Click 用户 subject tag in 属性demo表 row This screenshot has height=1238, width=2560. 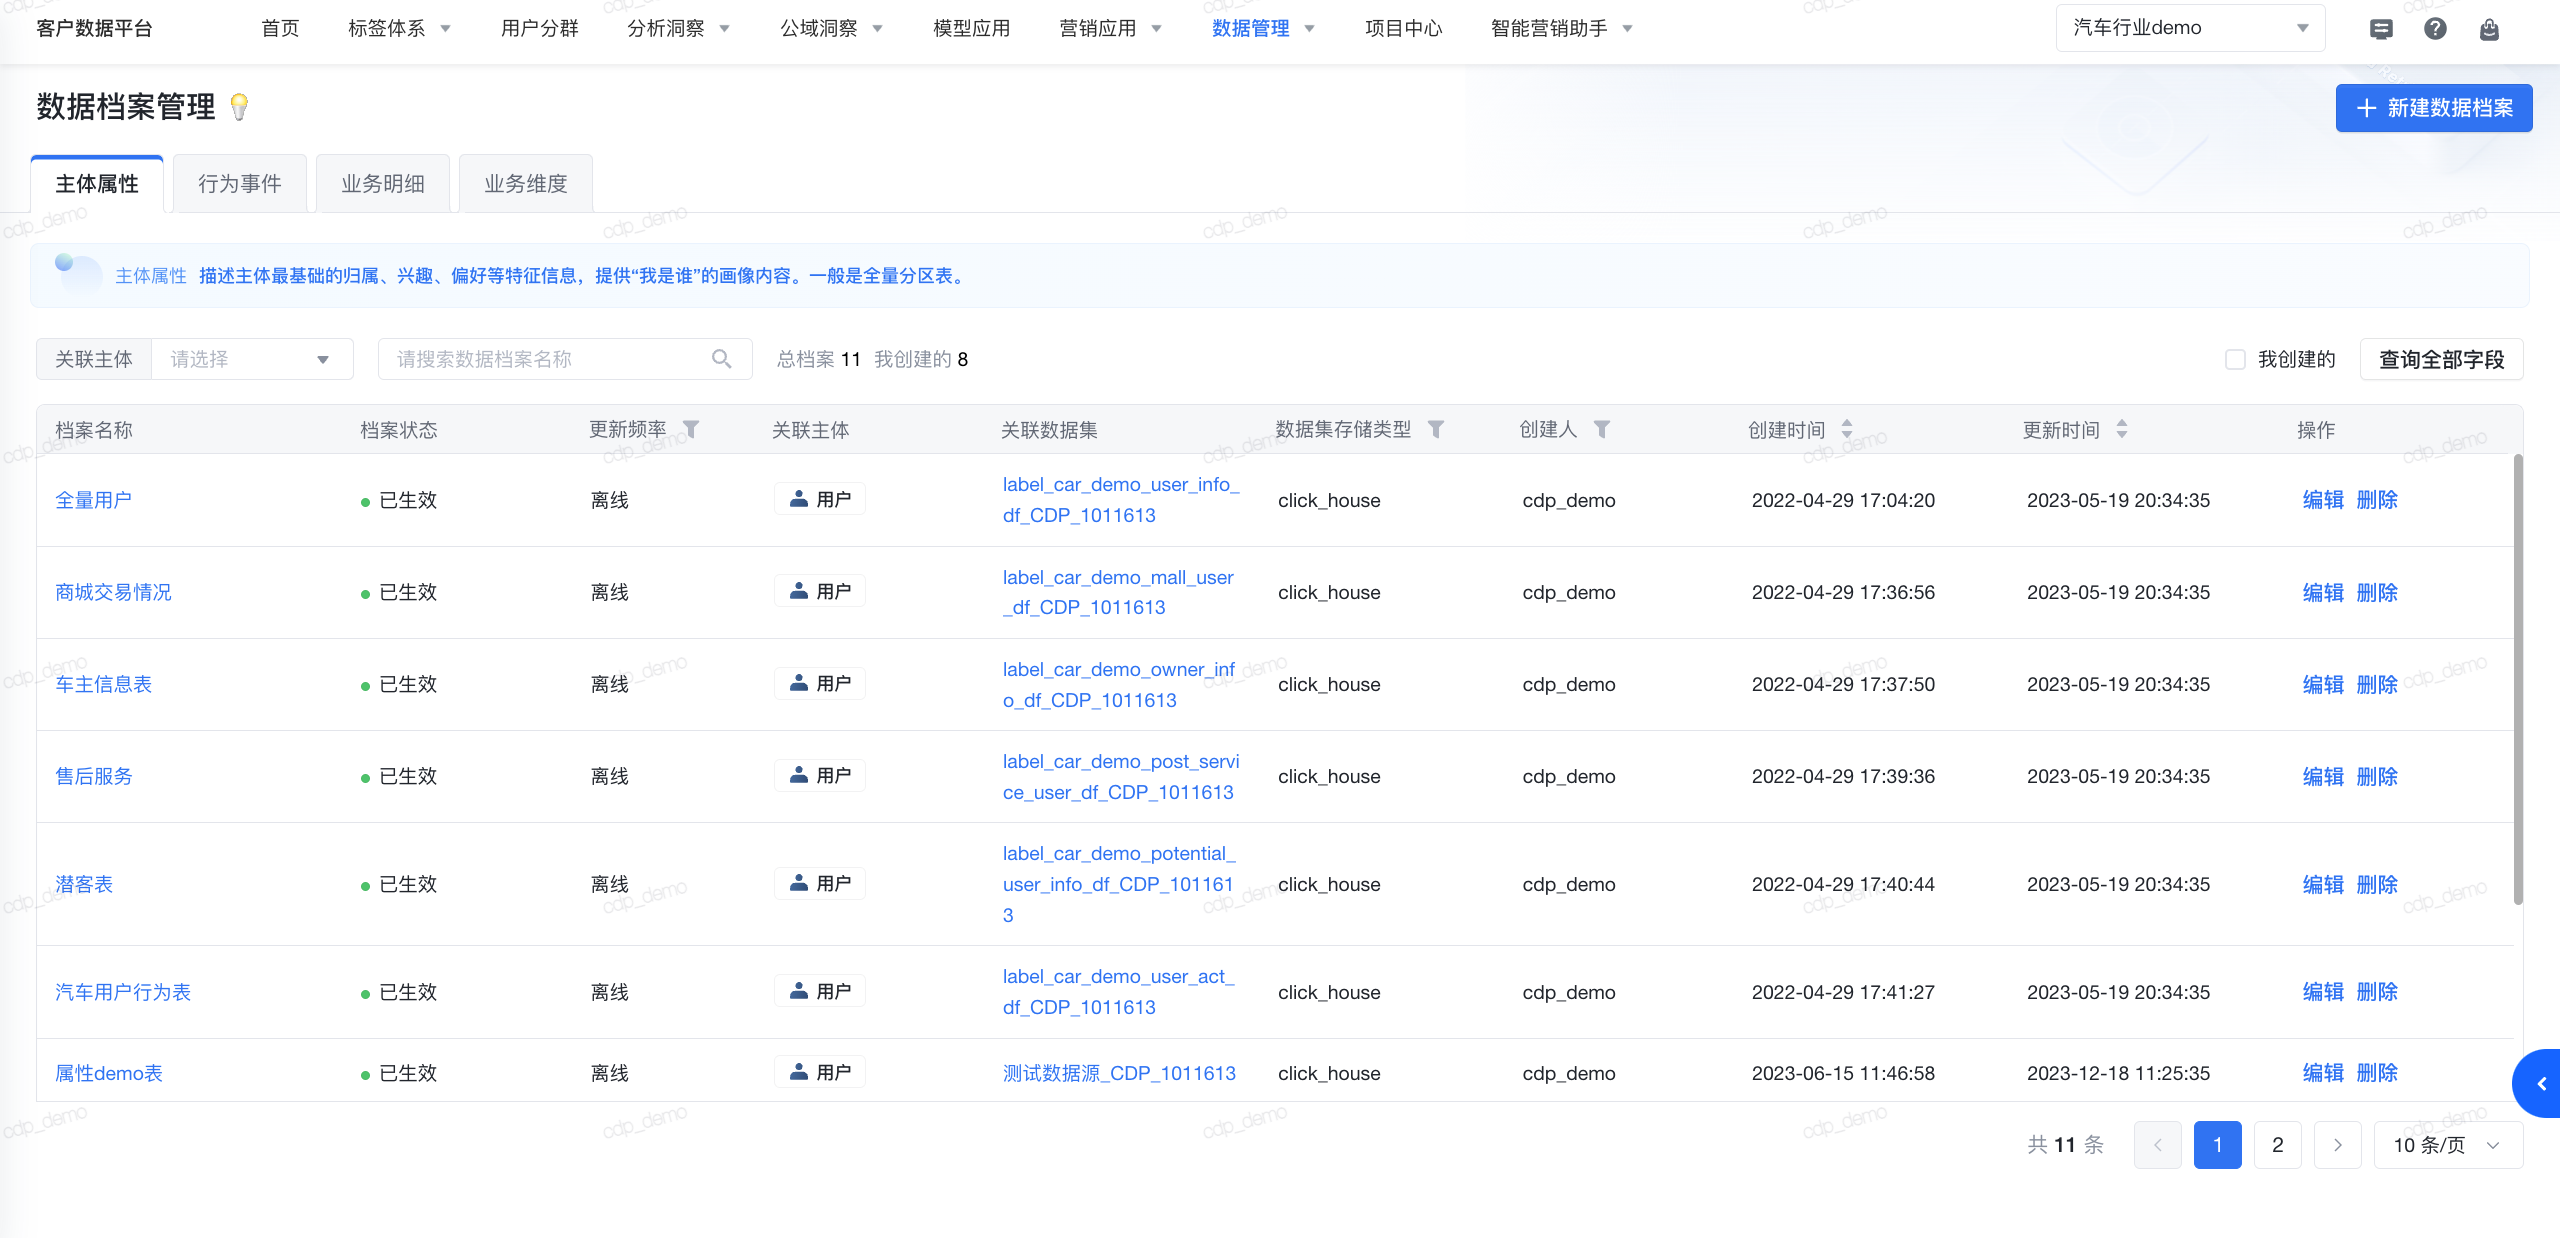tap(820, 1072)
